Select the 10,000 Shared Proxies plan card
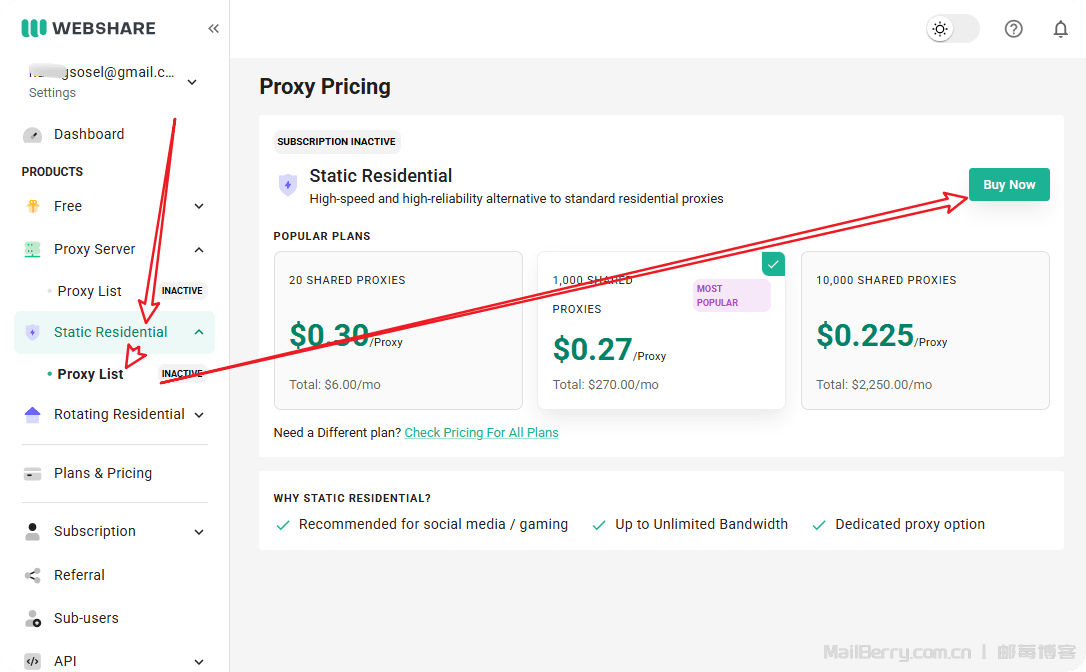Screen dimensions: 1086x672 click(x=925, y=330)
